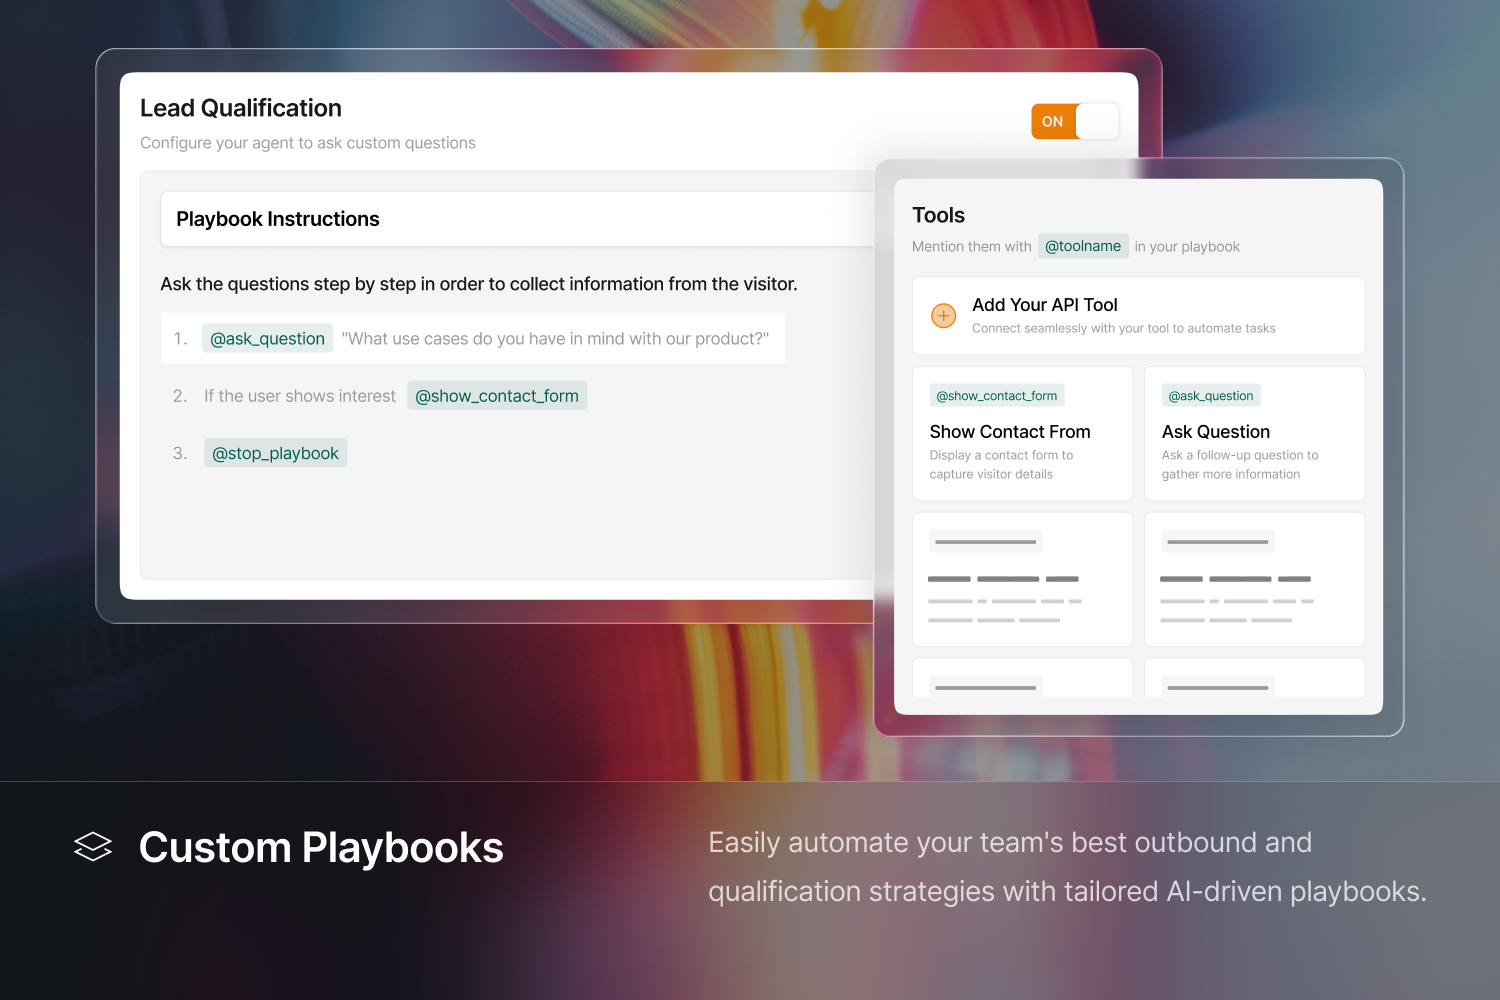The width and height of the screenshot is (1500, 1000).
Task: Select the @ask_question tag in step 1
Action: tap(267, 338)
